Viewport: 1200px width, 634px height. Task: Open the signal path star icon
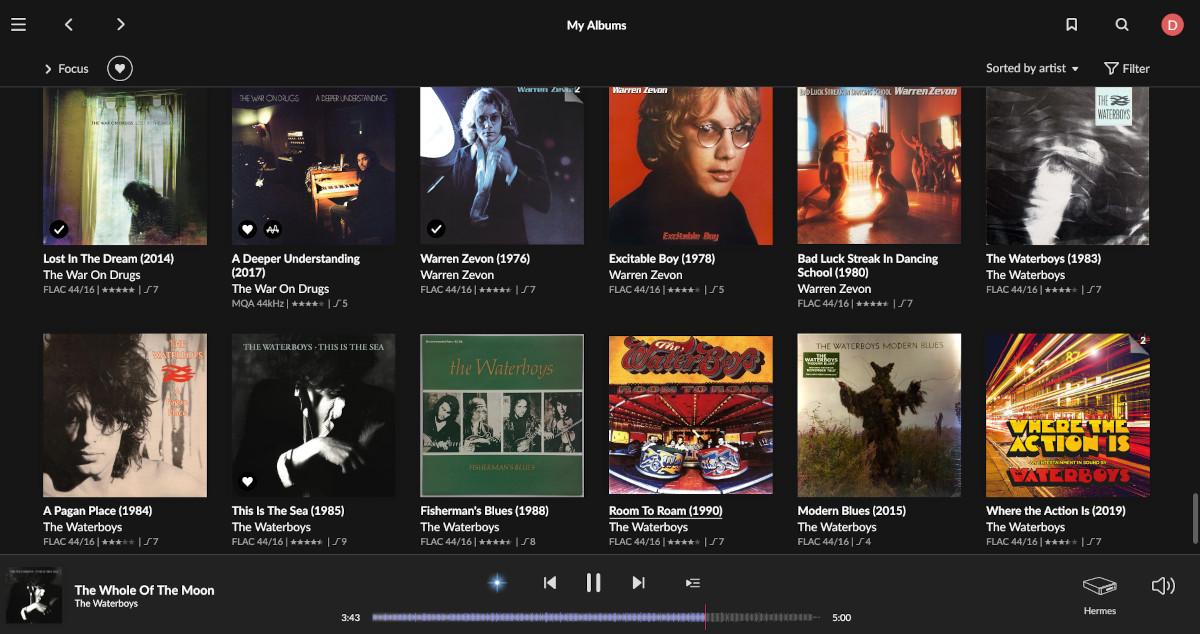tap(497, 583)
